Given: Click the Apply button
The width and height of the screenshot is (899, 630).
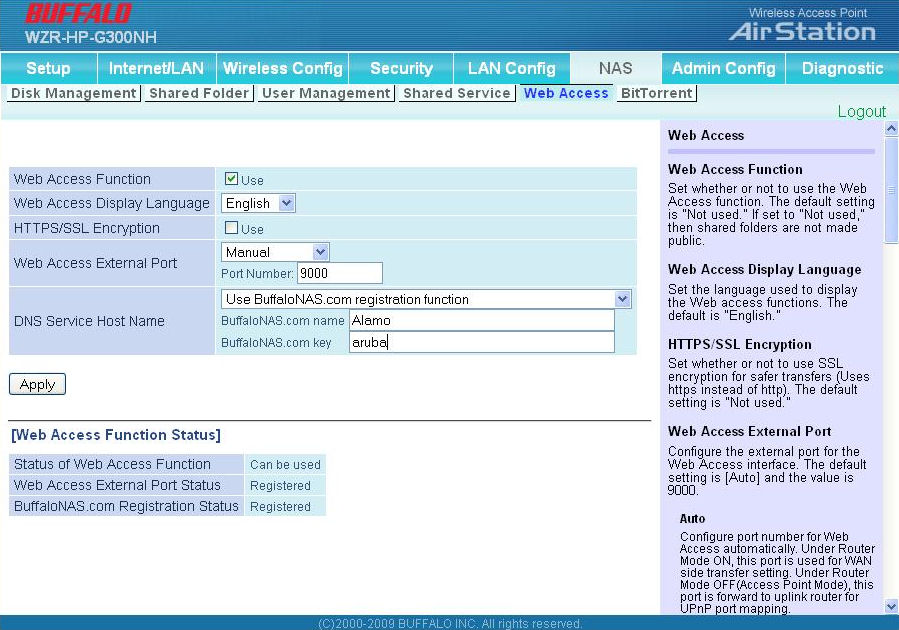Looking at the screenshot, I should click(37, 384).
